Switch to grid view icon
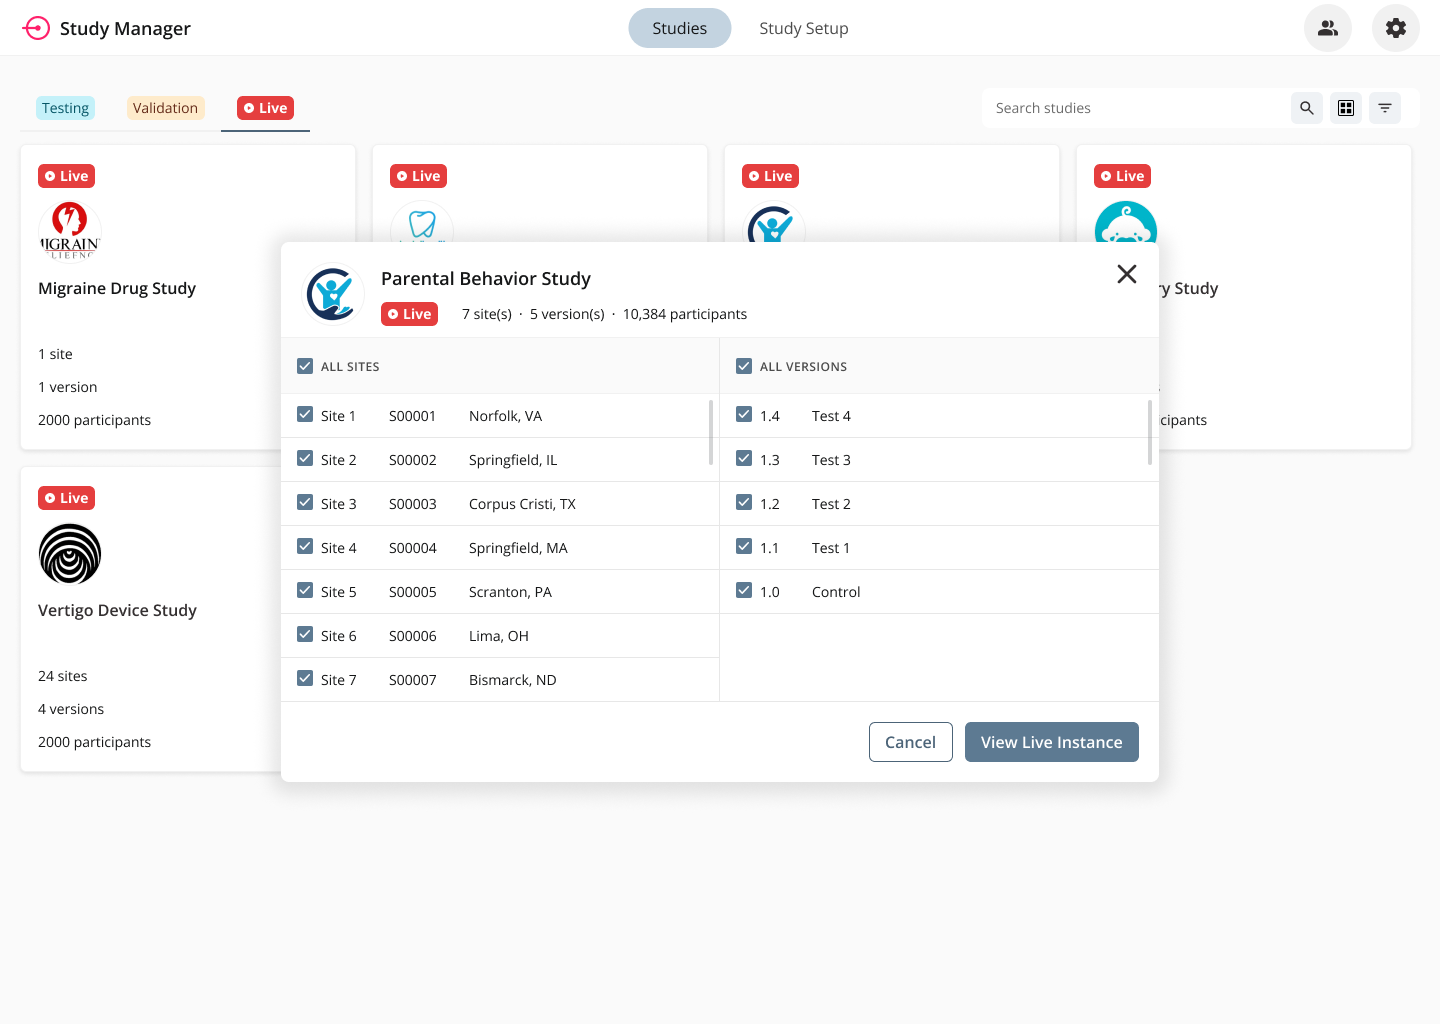The image size is (1440, 1024). (x=1346, y=108)
